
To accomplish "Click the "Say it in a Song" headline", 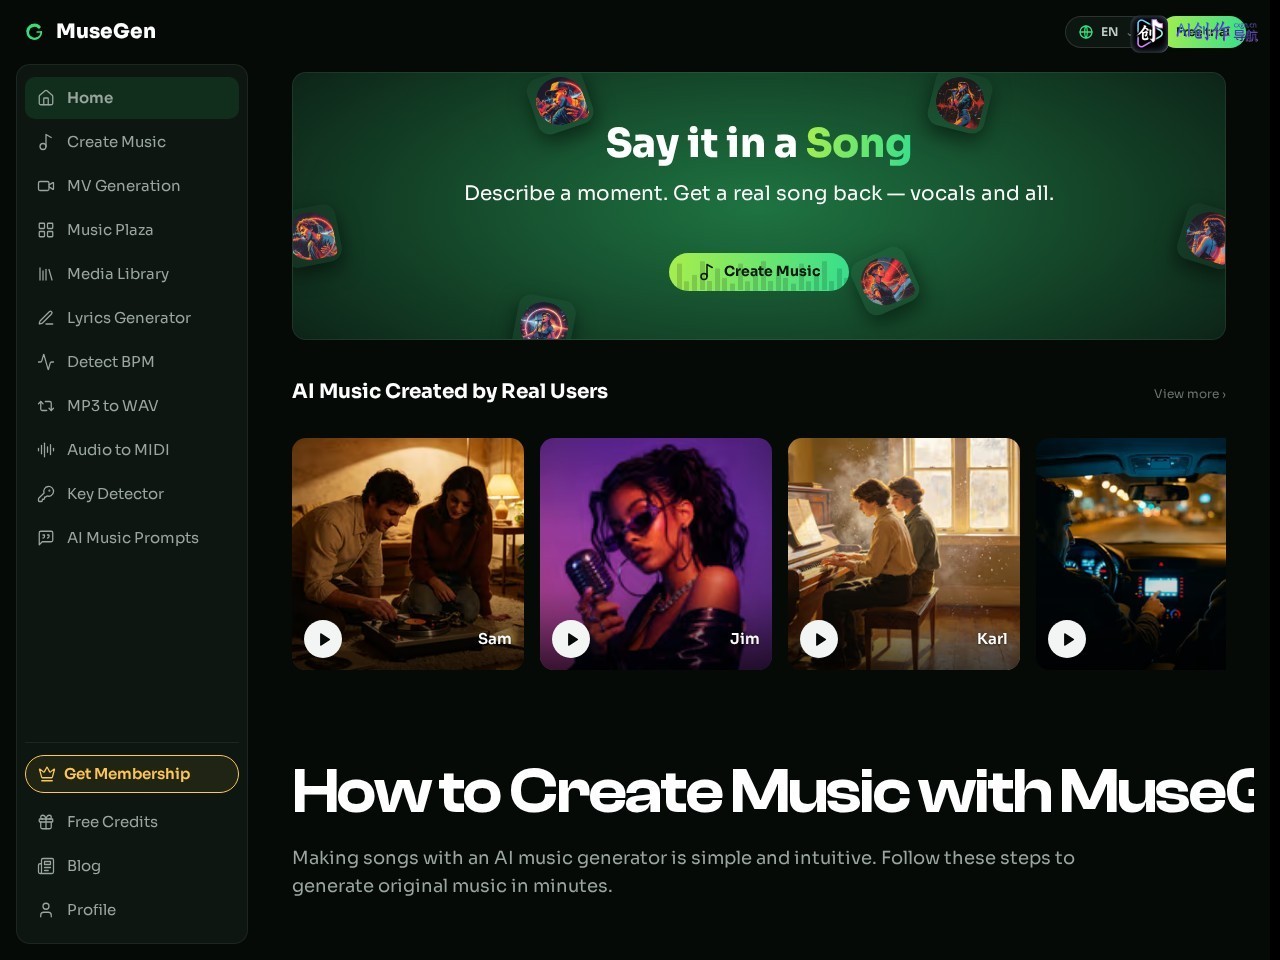I will point(759,144).
